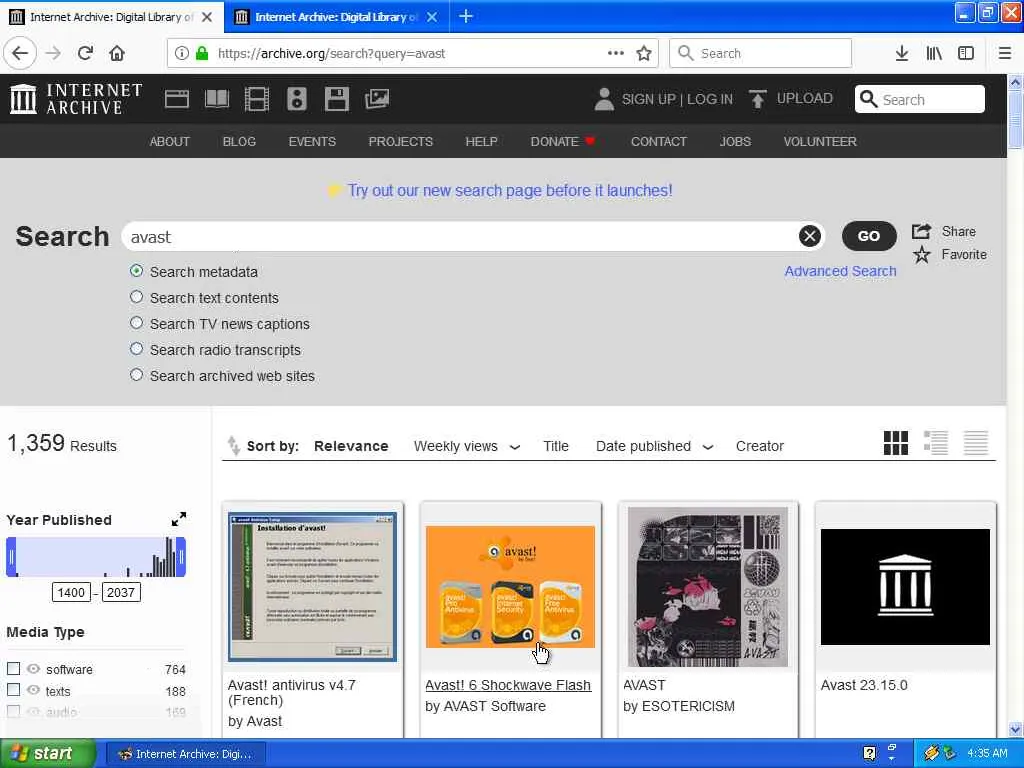Click the Share icon
The width and height of the screenshot is (1024, 768).
point(921,231)
